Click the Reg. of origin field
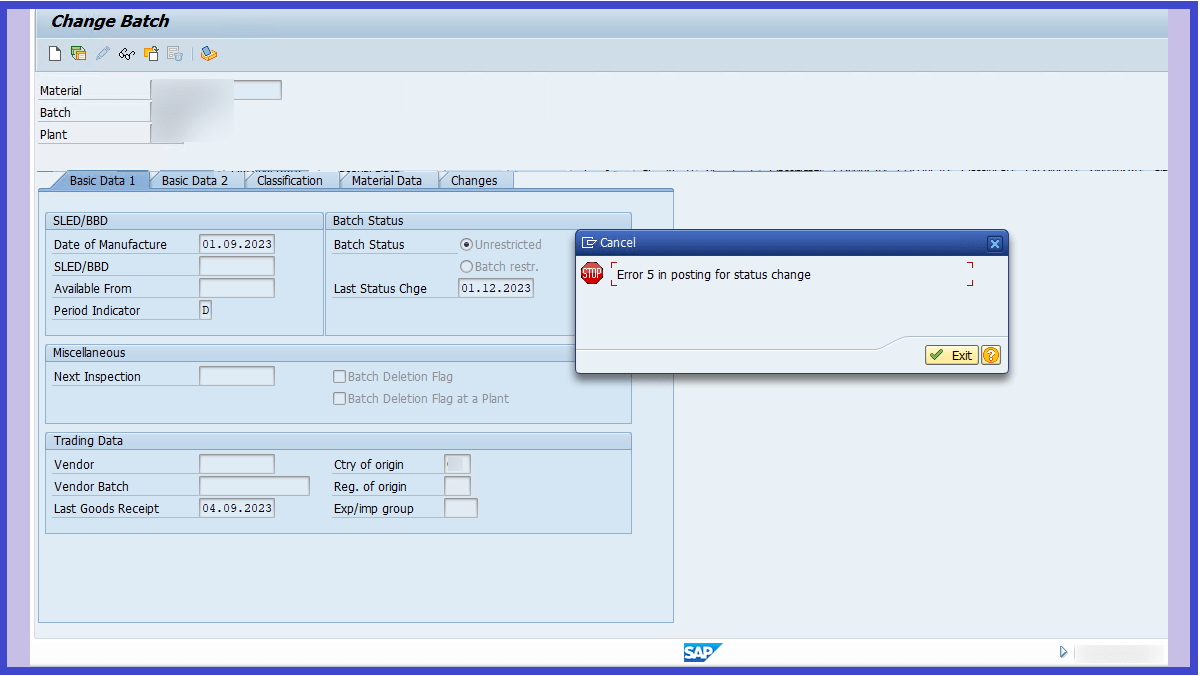 (x=457, y=486)
